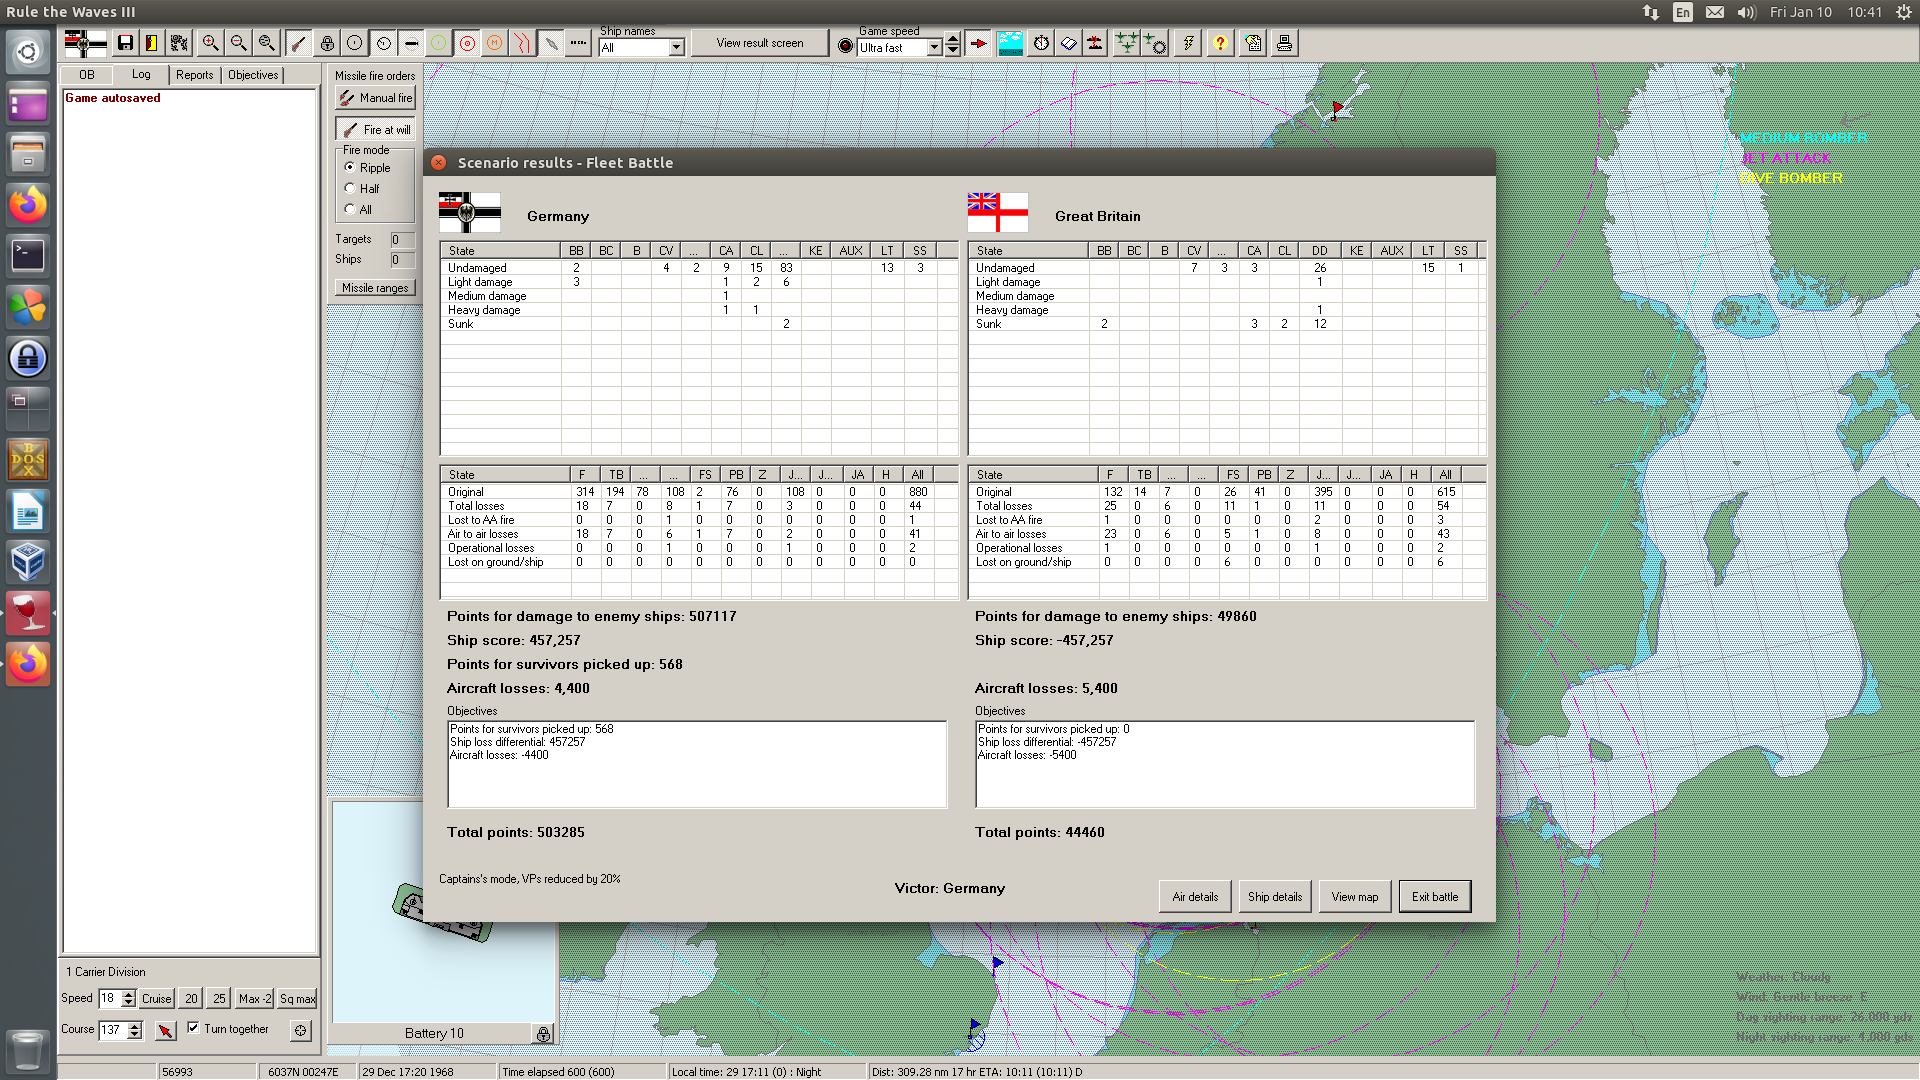This screenshot has height=1080, width=1920.
Task: Toggle the Manual fire button
Action: (375, 98)
